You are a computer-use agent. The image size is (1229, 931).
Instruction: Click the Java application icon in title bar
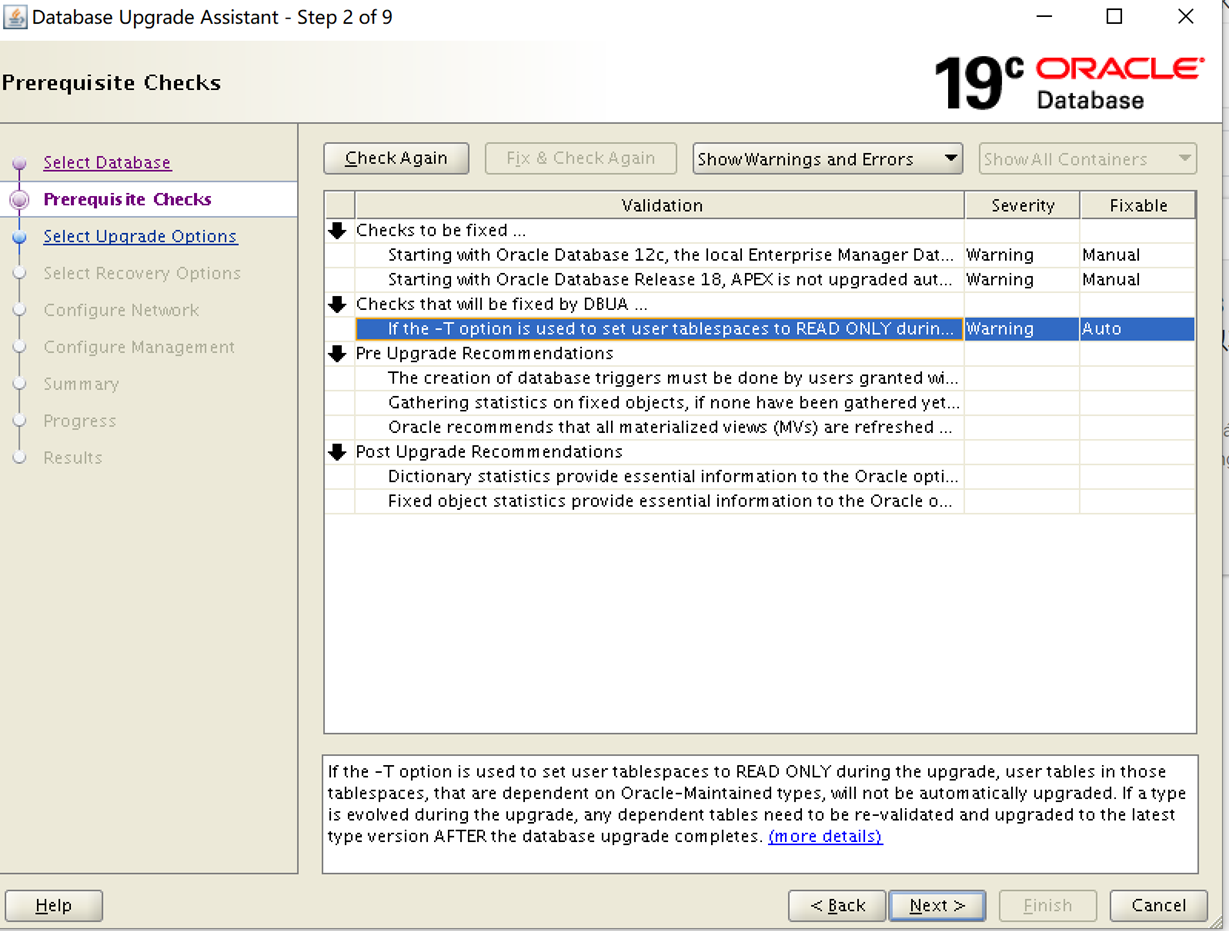15,17
